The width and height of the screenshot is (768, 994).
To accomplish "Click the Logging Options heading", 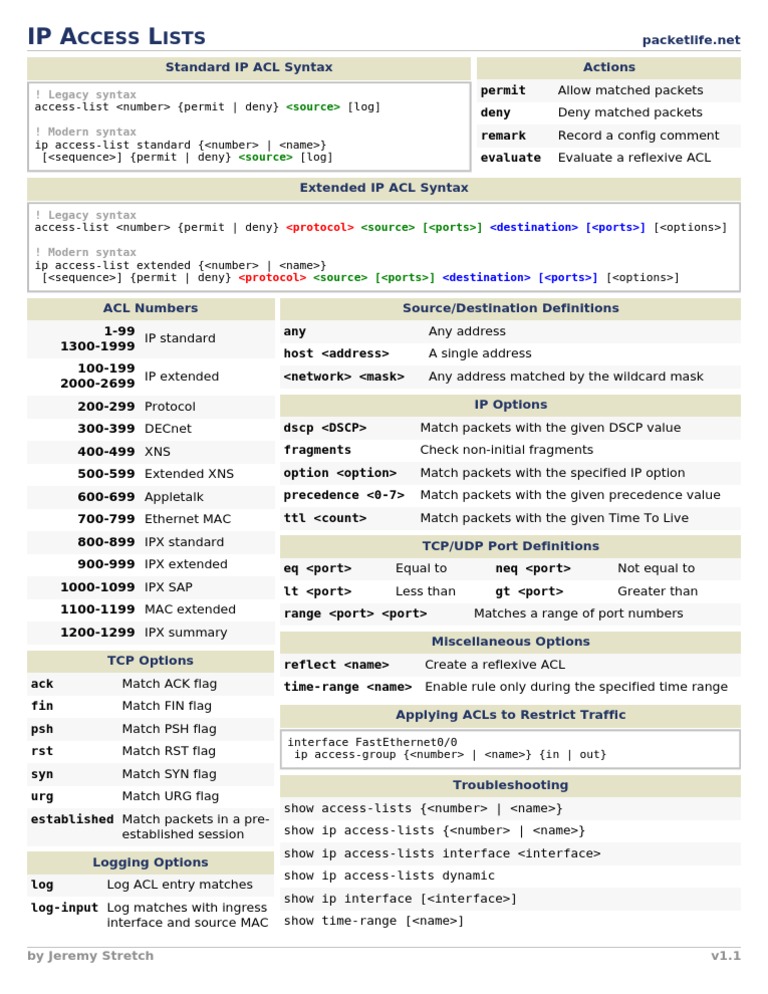I will coord(150,862).
